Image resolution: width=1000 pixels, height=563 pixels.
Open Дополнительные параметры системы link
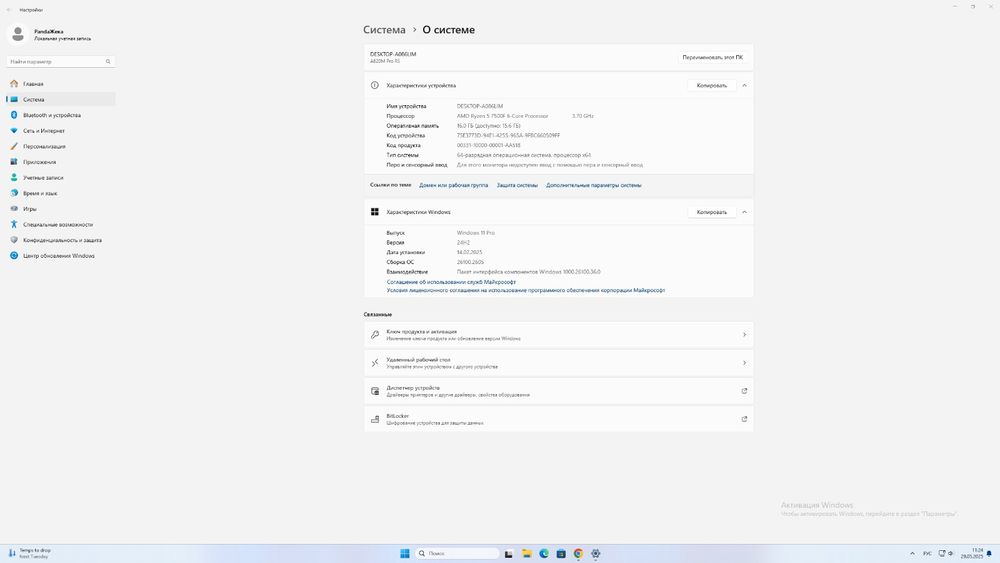click(594, 185)
